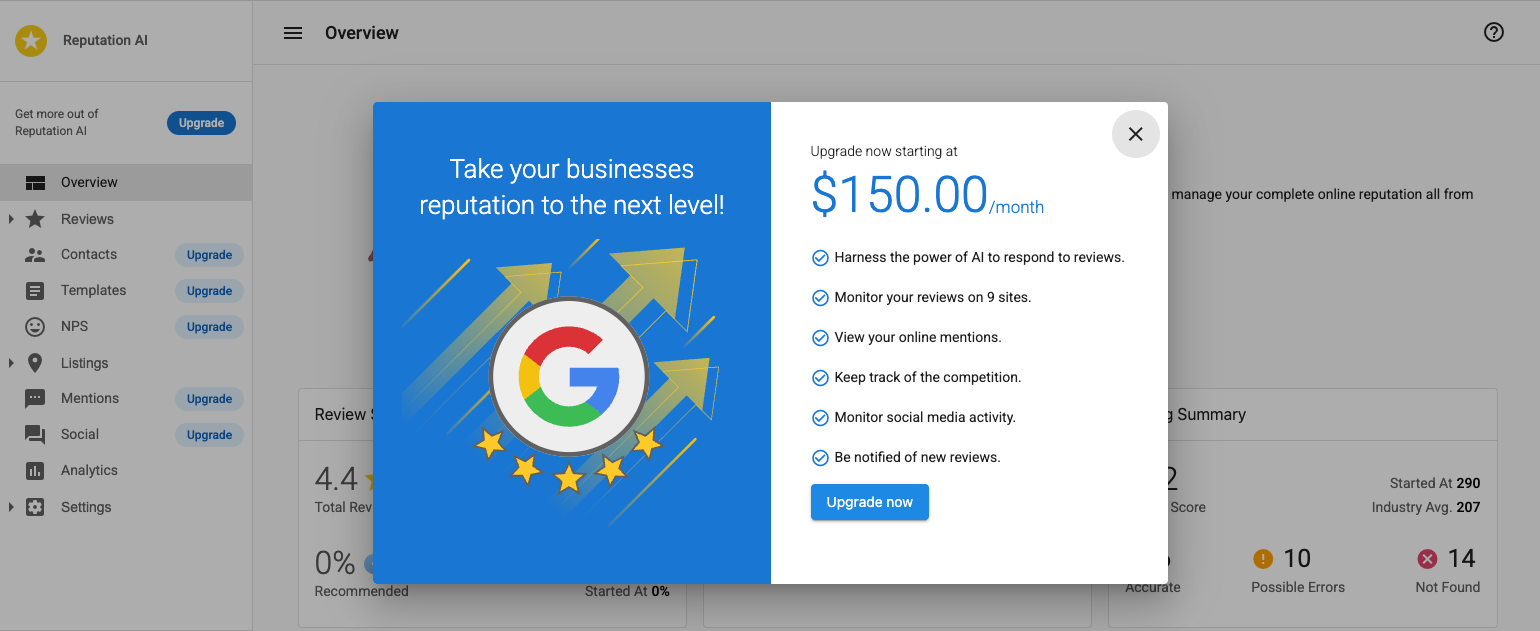Viewport: 1540px width, 631px height.
Task: Click 'Keep track of the competition' line
Action: 927,377
